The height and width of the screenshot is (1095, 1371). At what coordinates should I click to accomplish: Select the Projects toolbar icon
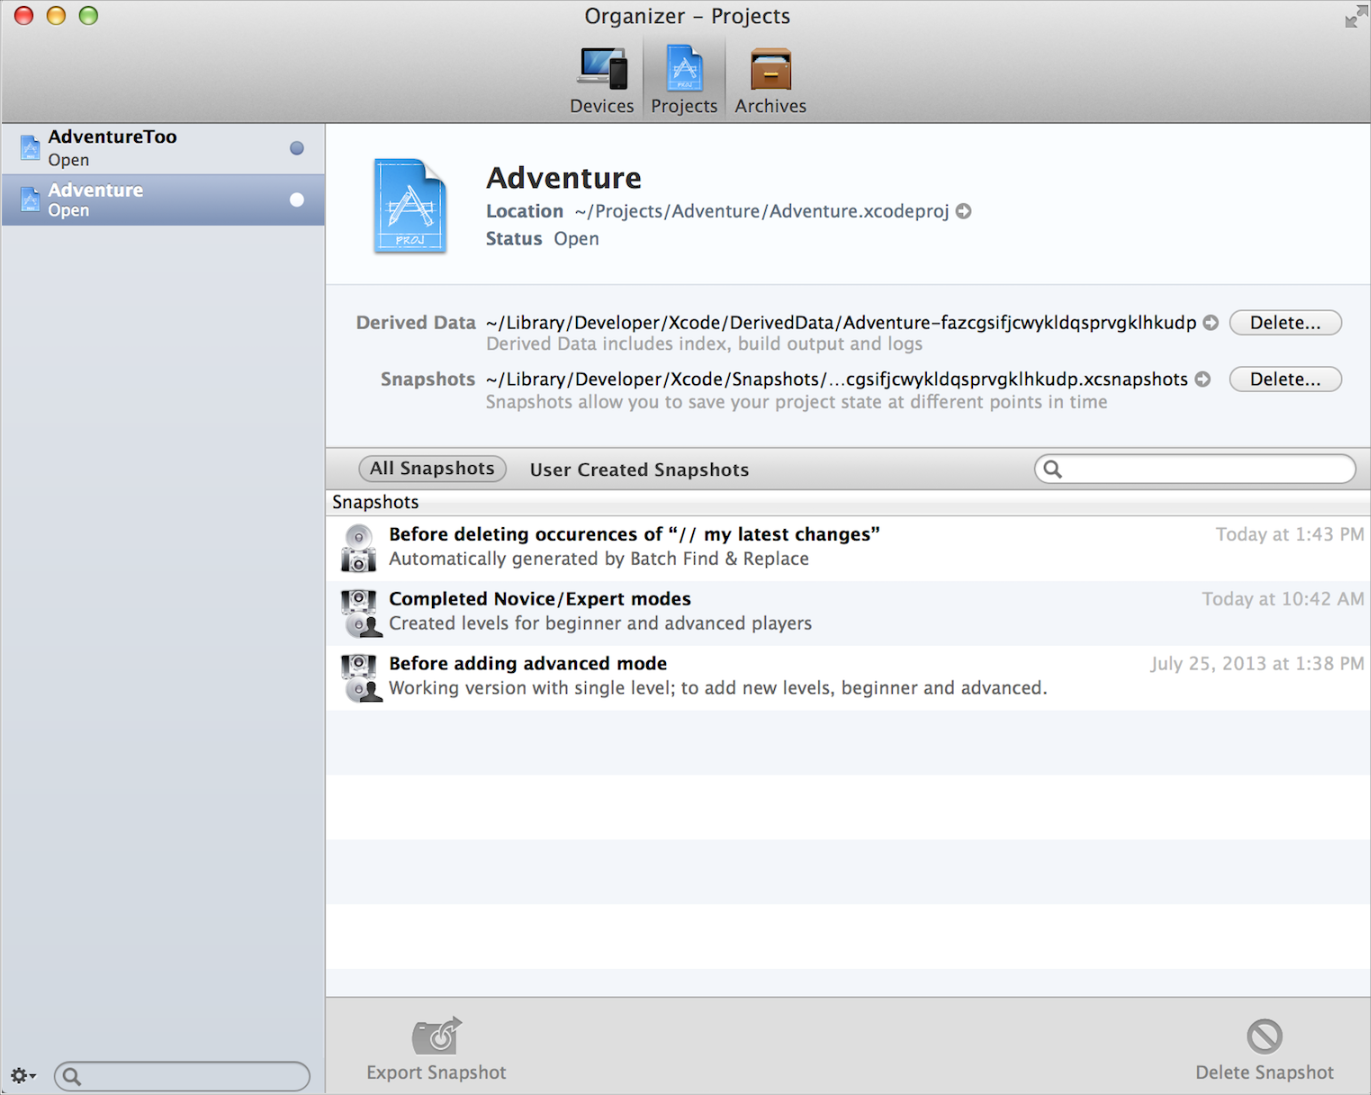[x=684, y=71]
